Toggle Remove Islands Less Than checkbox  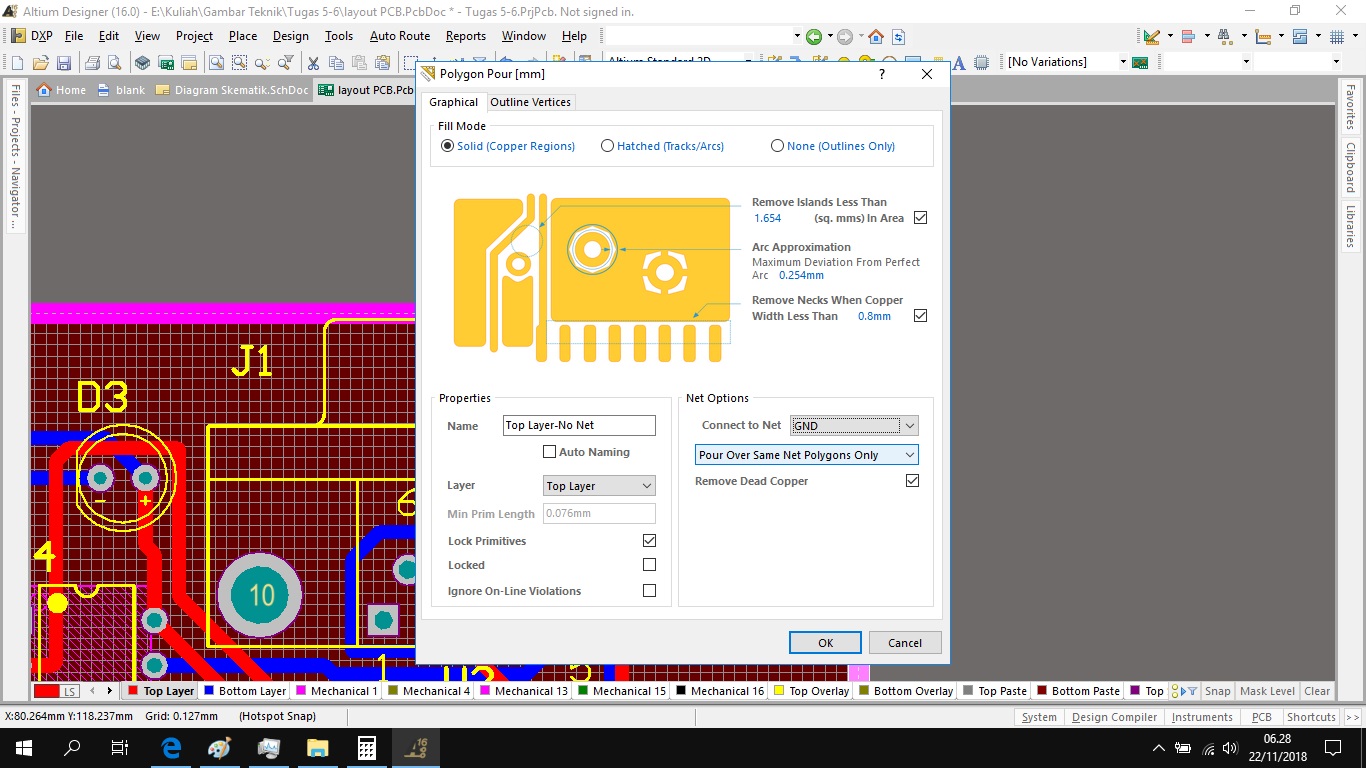coord(921,218)
